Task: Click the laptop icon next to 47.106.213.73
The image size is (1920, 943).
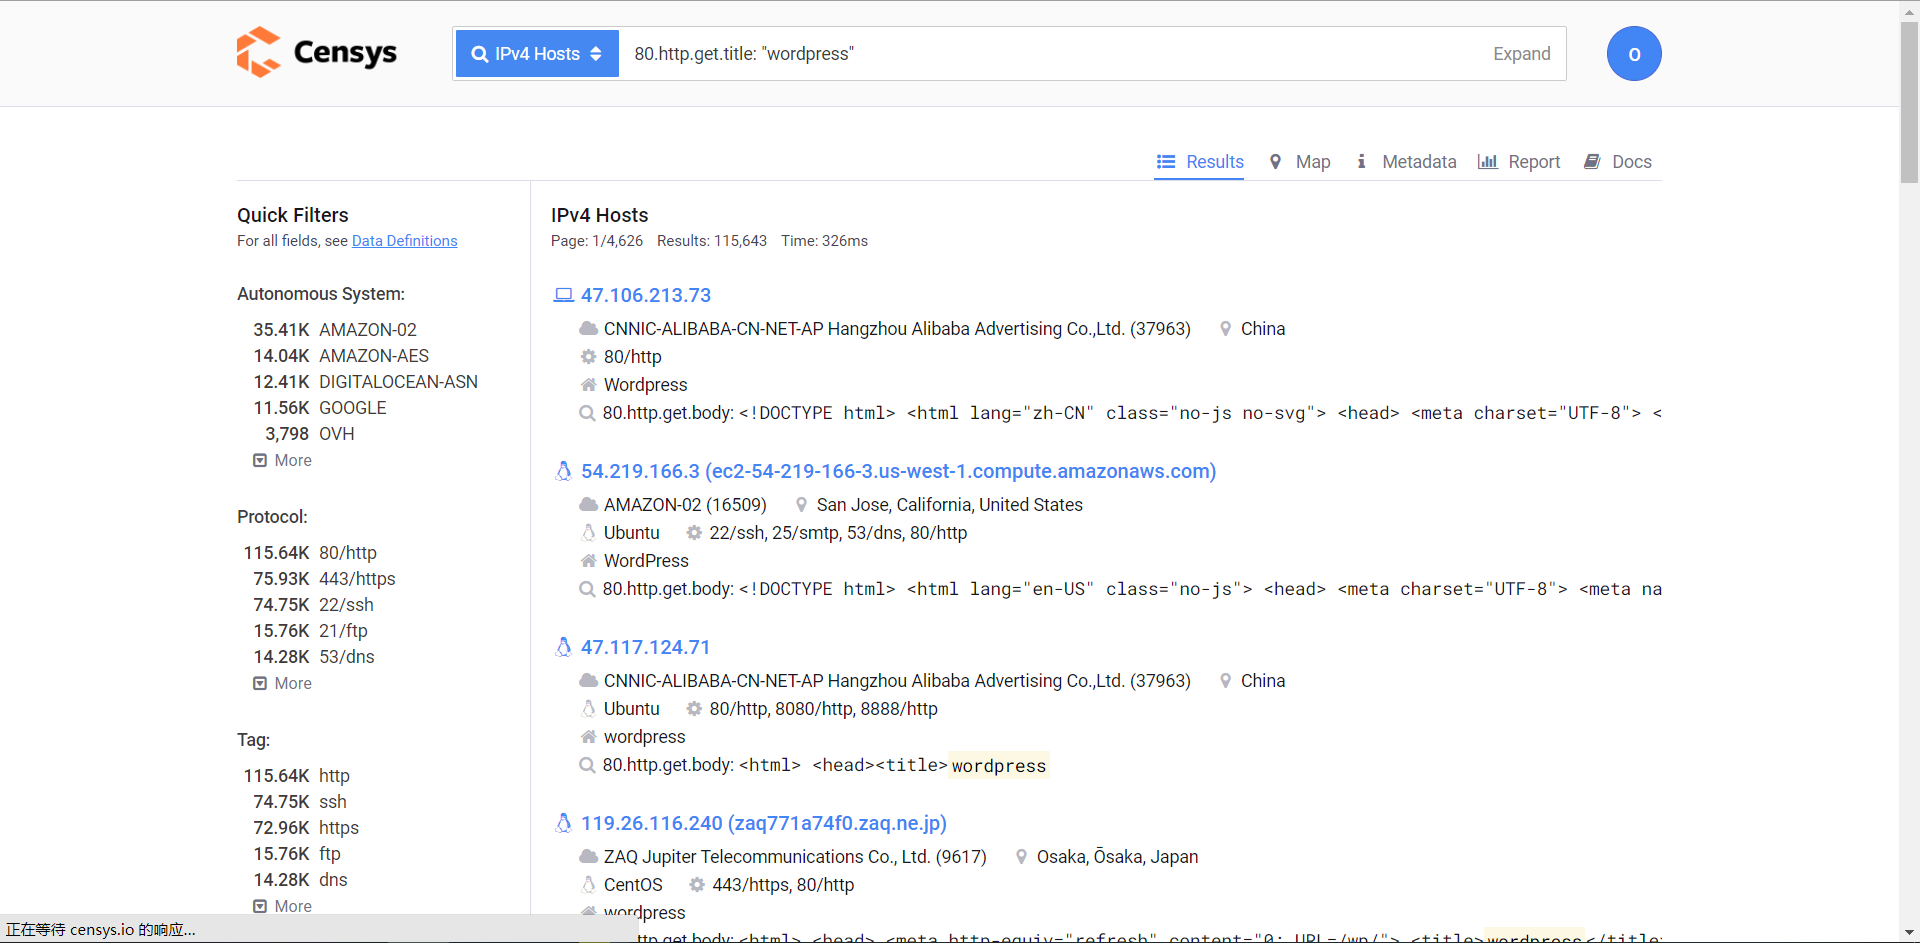Action: [x=564, y=295]
